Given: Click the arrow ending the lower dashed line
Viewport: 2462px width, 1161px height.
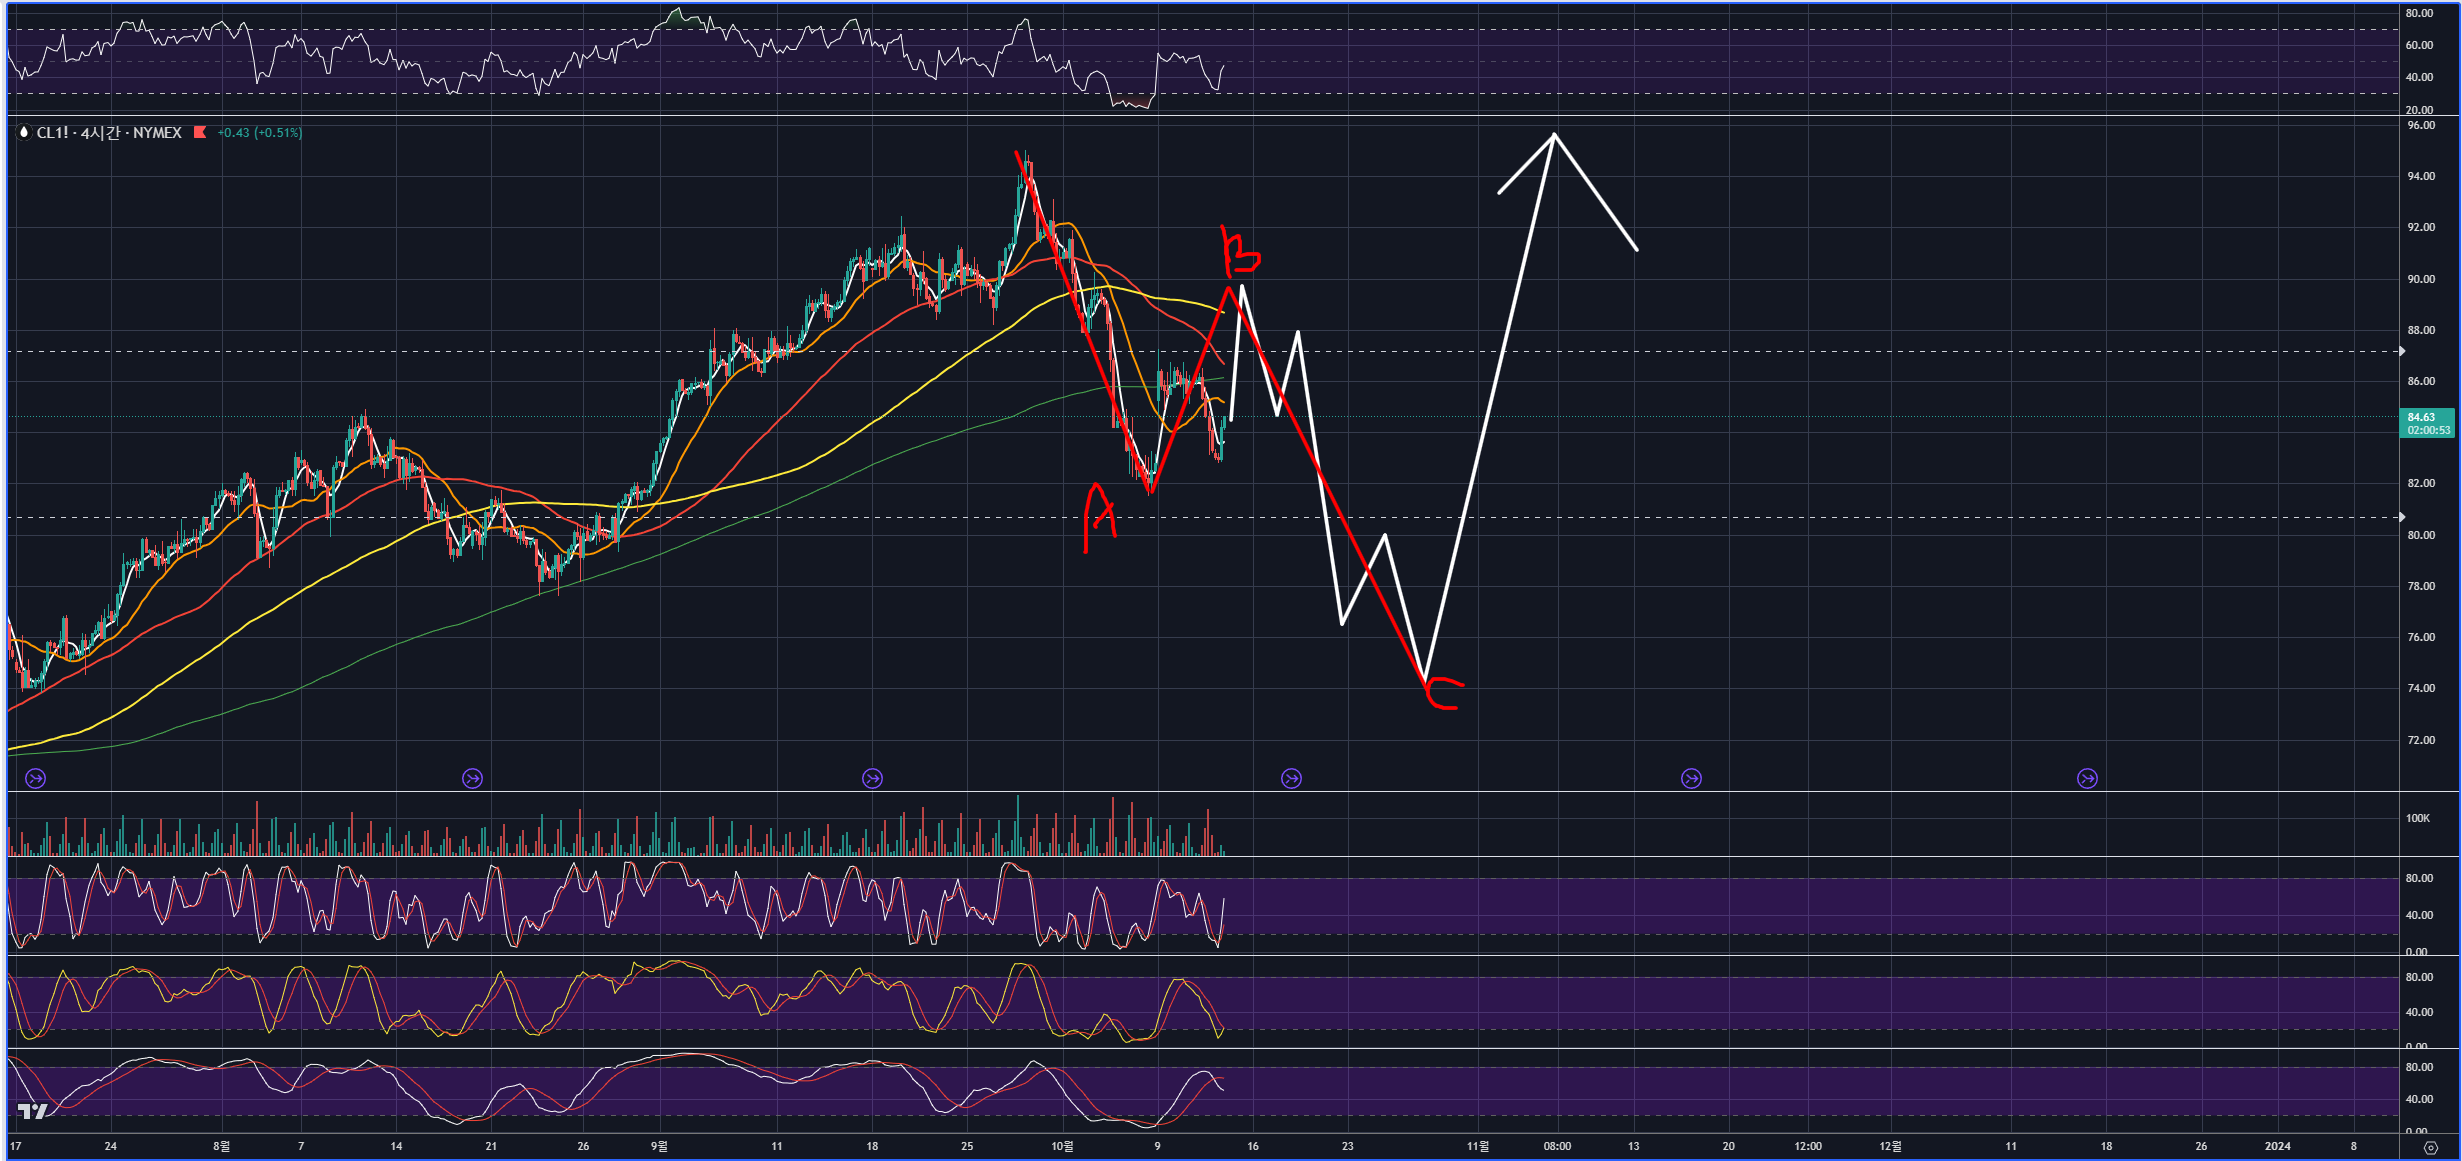Looking at the screenshot, I should click(x=2402, y=517).
